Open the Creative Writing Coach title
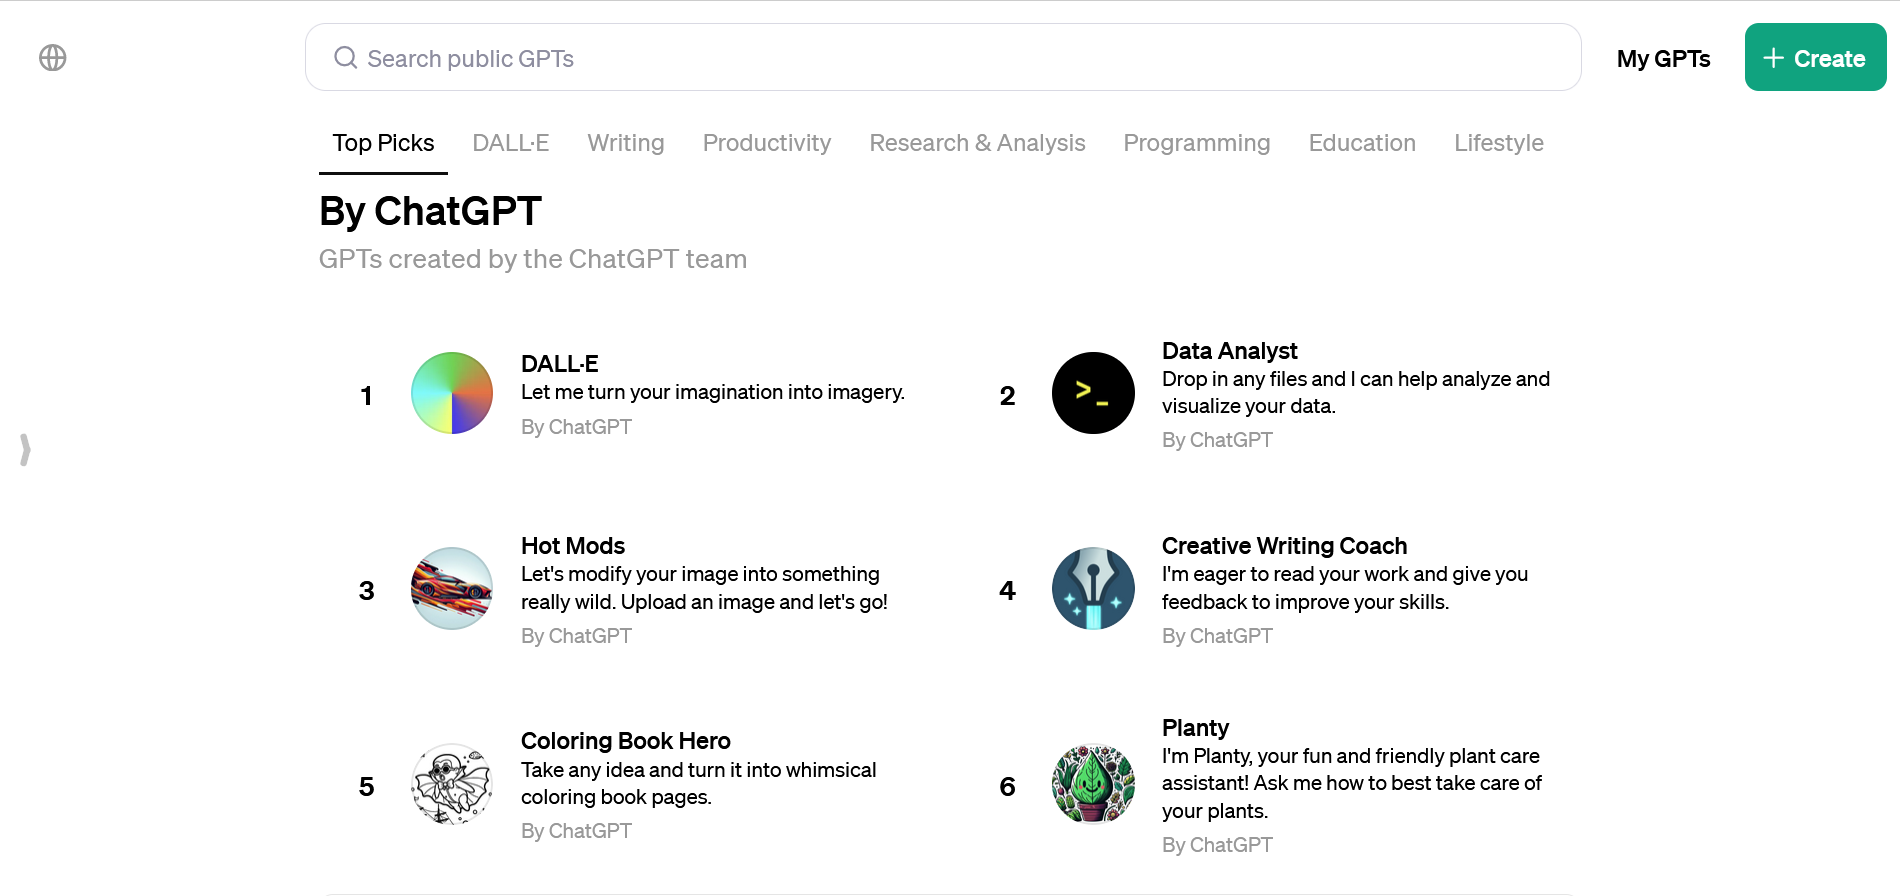Image resolution: width=1900 pixels, height=896 pixels. (x=1285, y=546)
